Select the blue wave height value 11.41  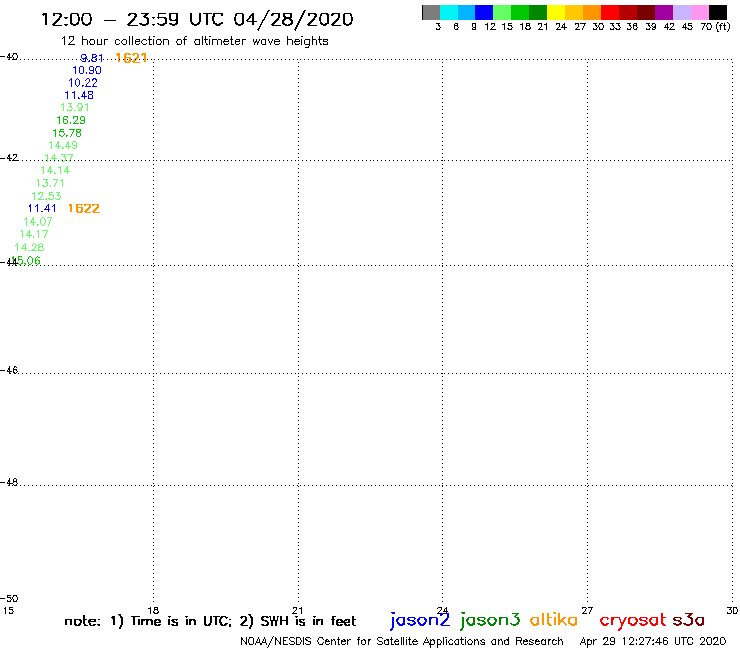coord(42,209)
